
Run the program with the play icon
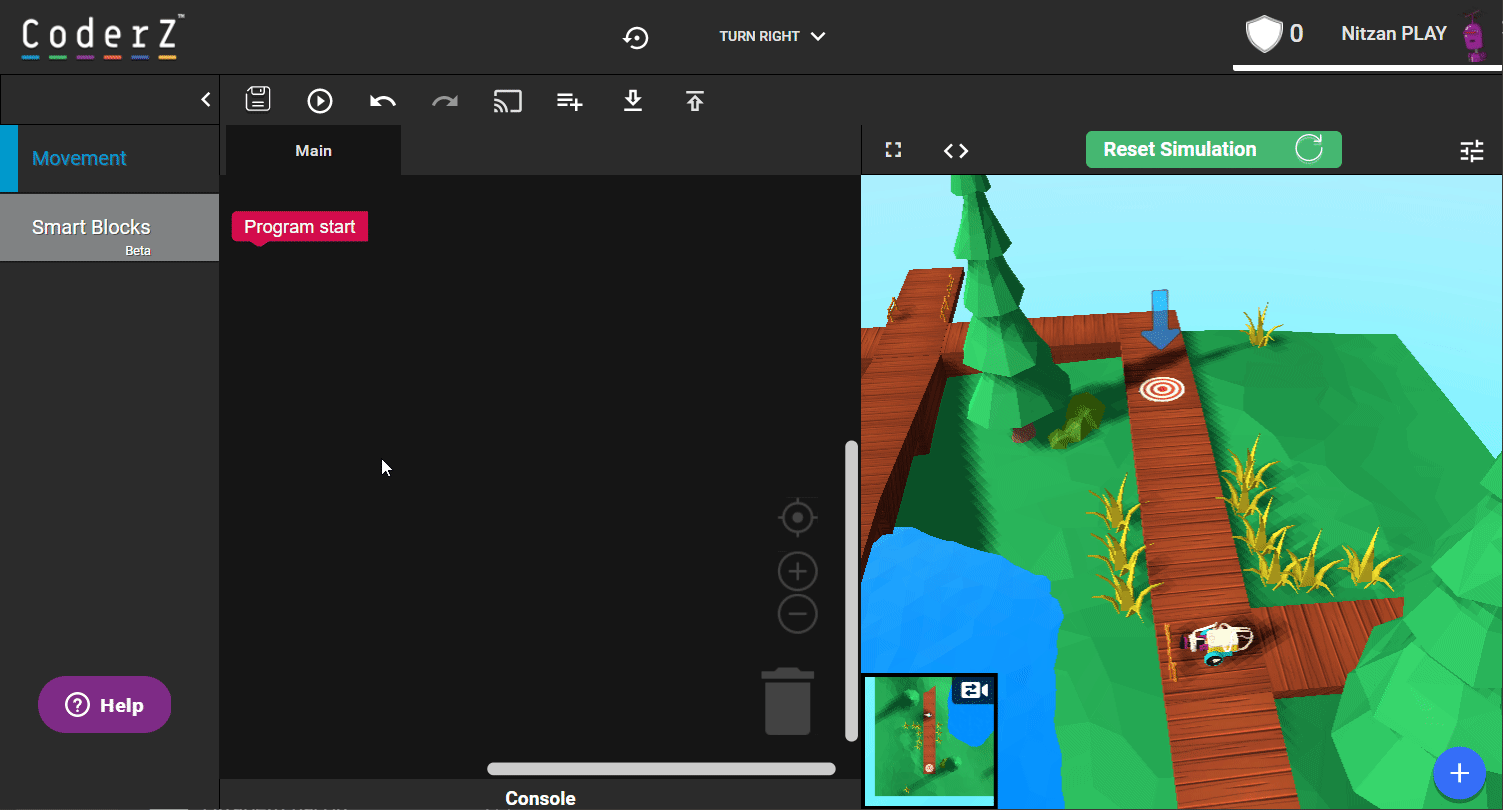(320, 100)
